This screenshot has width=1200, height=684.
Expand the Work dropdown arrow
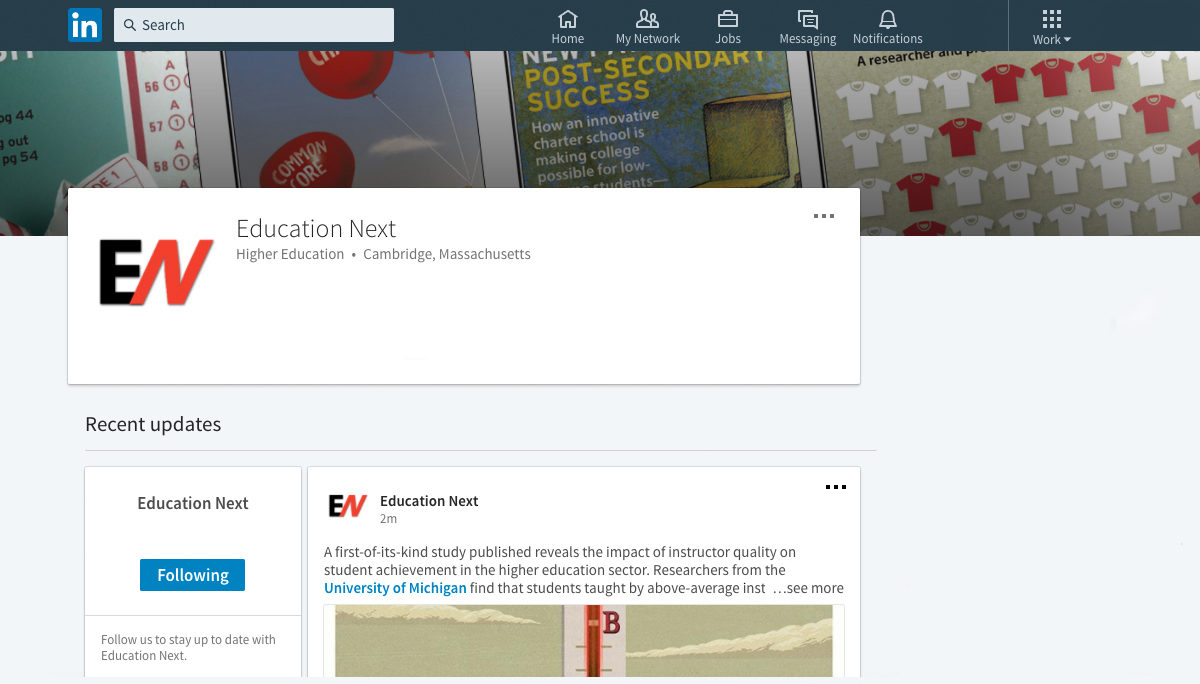[1067, 40]
